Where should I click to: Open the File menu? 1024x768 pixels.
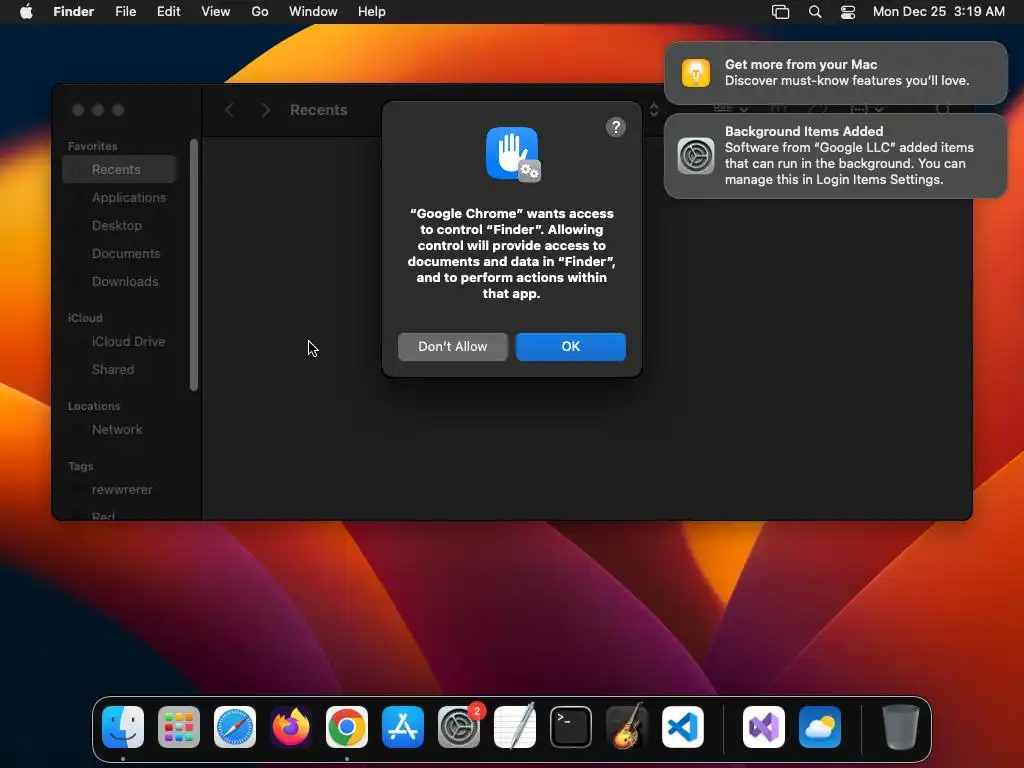pos(125,12)
